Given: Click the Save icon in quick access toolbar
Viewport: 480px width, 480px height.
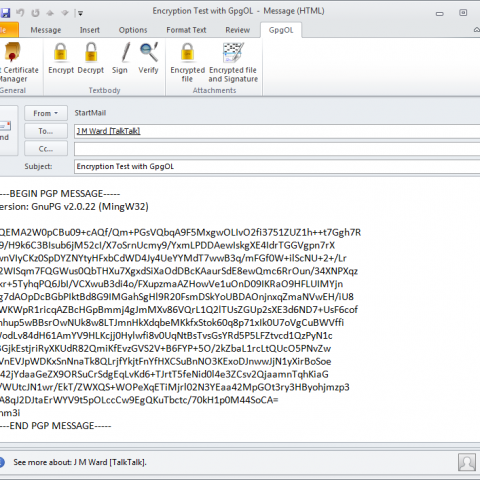Looking at the screenshot, I should 5,13.
